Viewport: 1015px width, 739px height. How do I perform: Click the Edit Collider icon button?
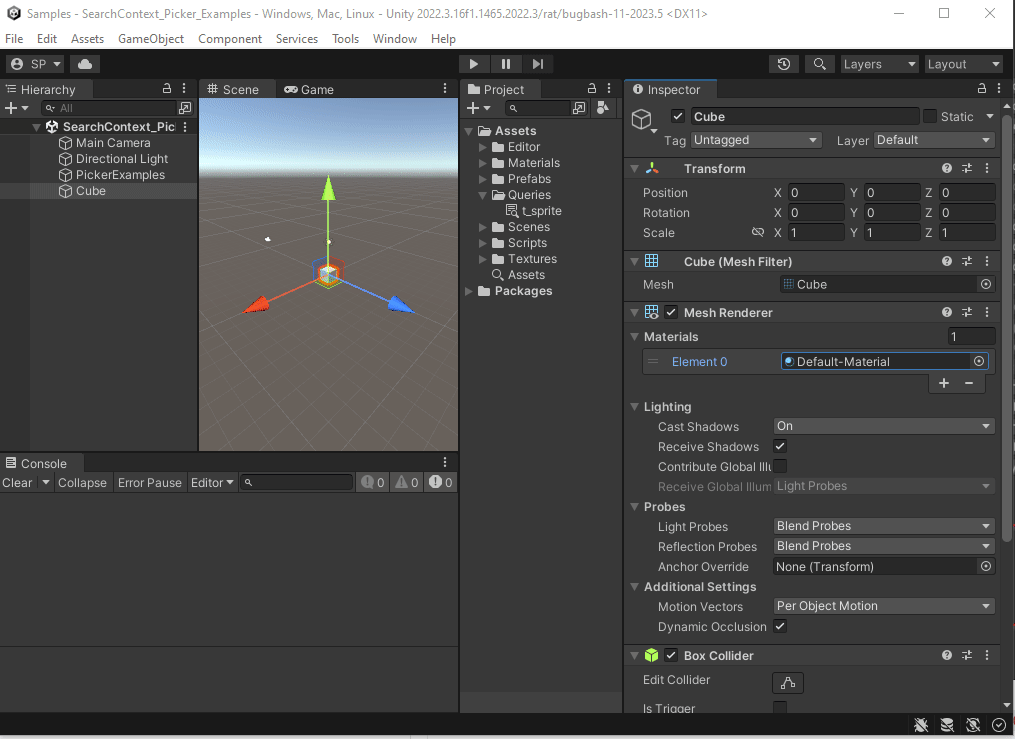[788, 683]
